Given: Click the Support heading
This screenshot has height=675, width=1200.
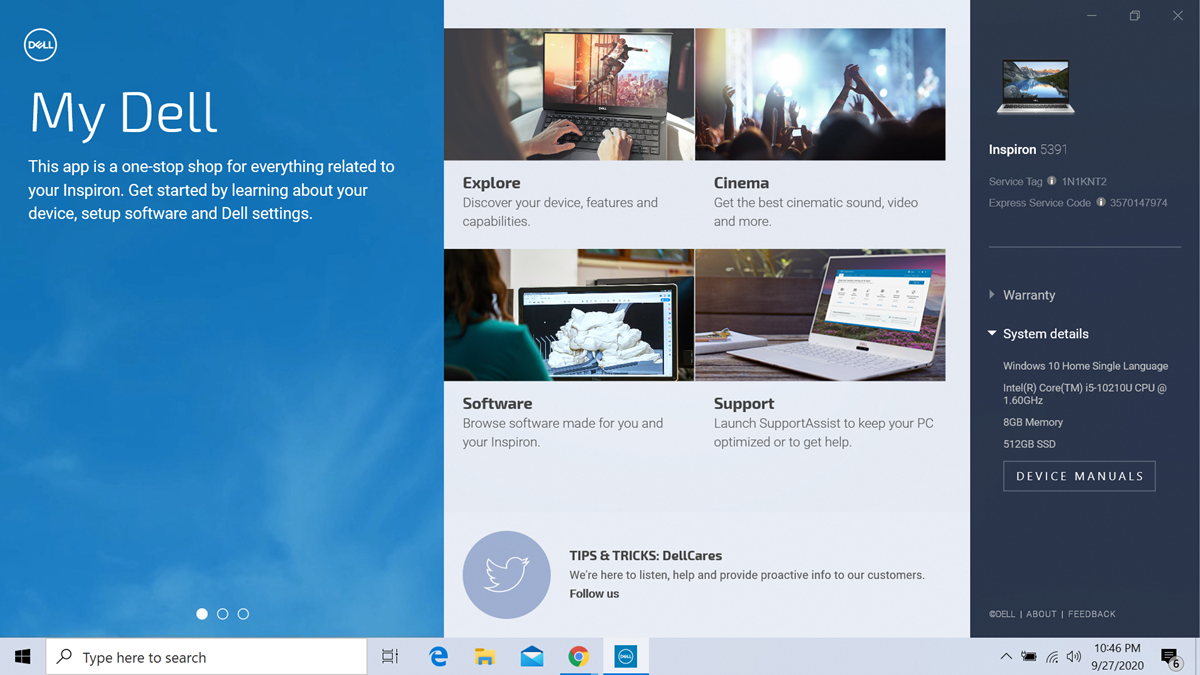Looking at the screenshot, I should coord(744,404).
